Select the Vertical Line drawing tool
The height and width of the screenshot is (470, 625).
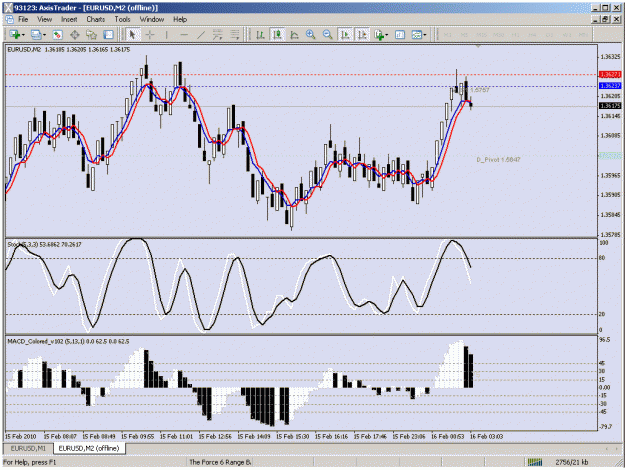pyautogui.click(x=167, y=35)
